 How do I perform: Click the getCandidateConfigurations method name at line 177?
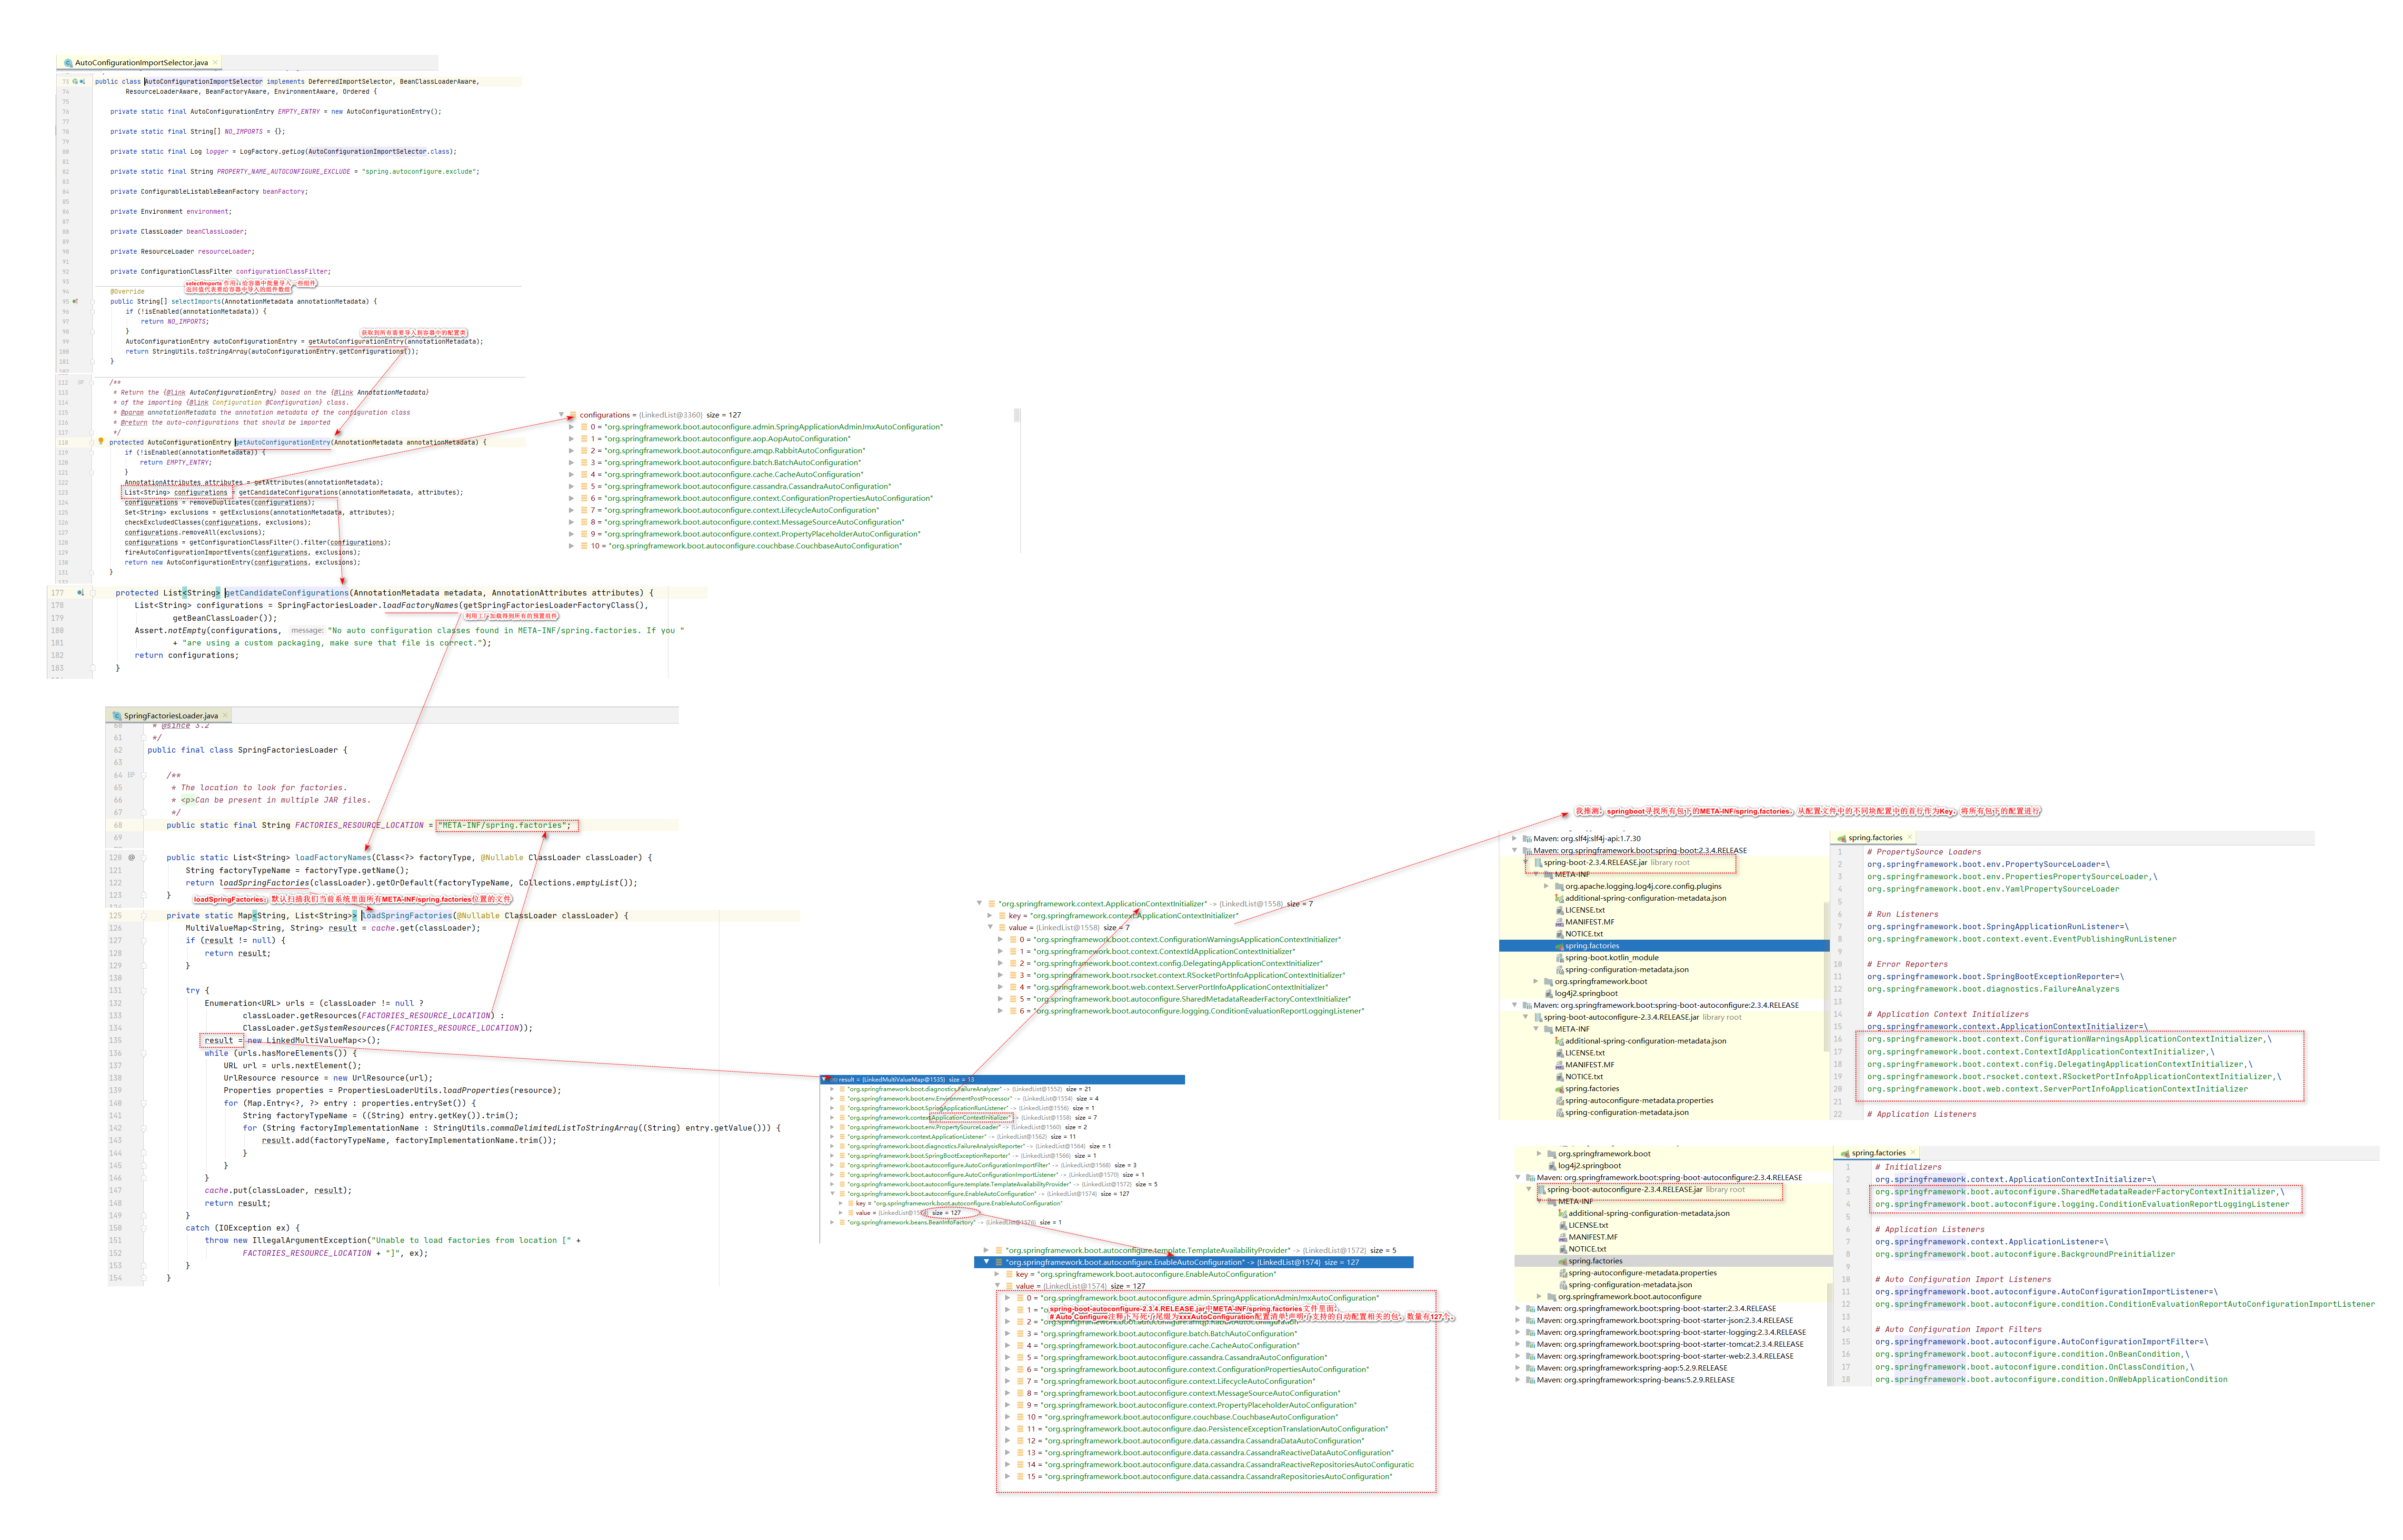click(287, 593)
